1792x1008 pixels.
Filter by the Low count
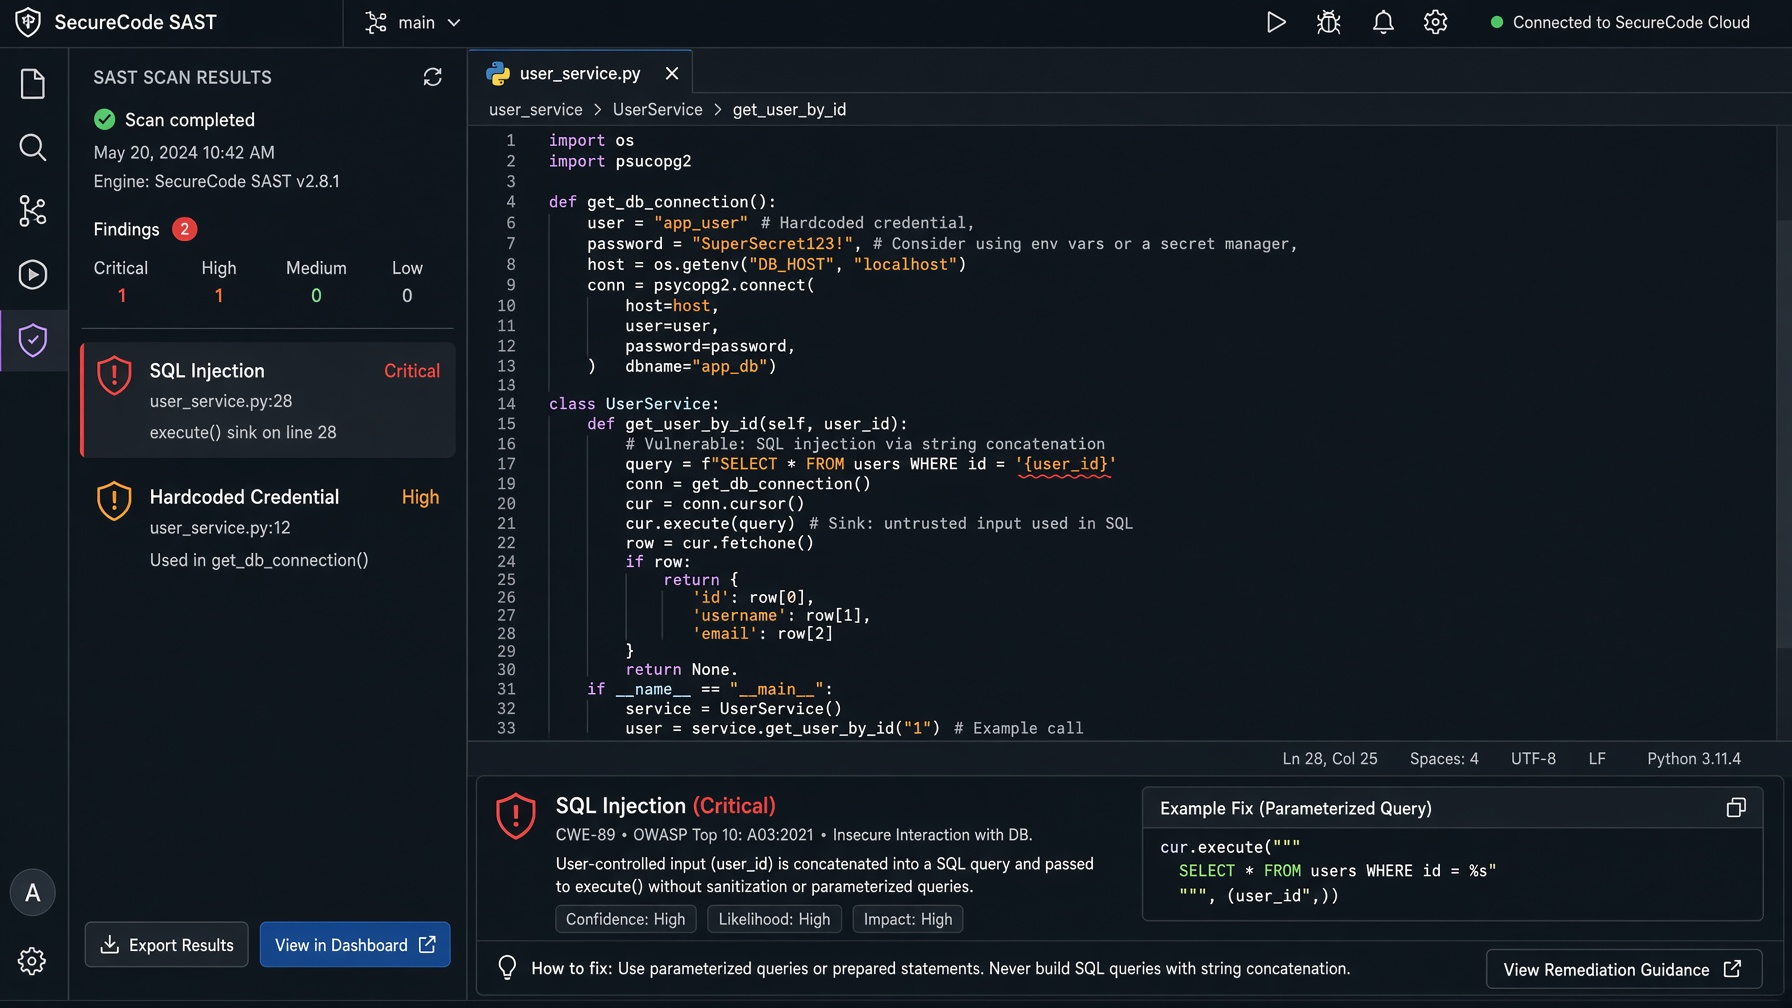tap(407, 282)
